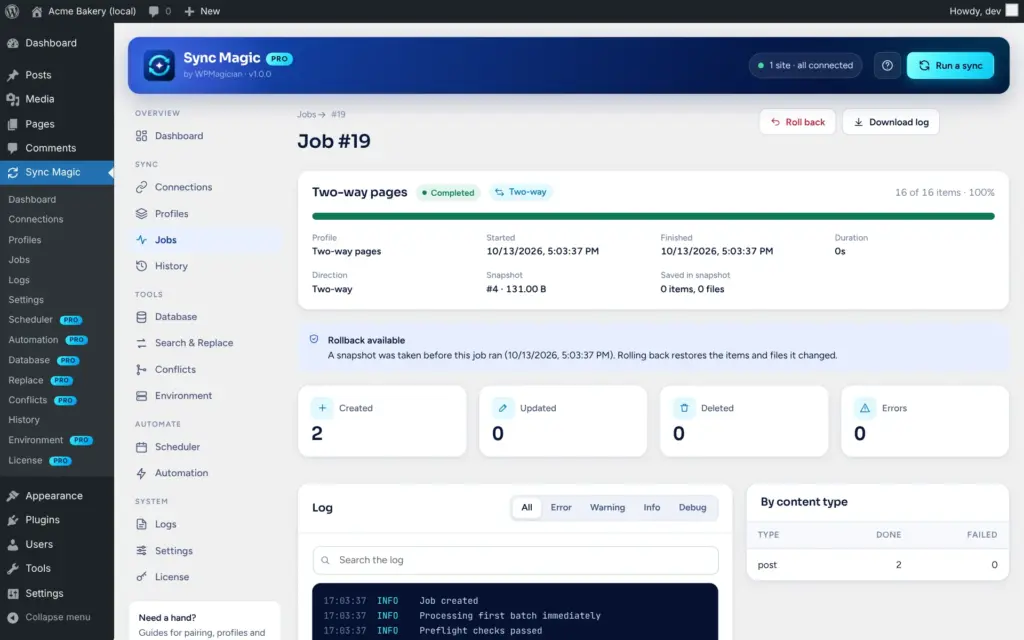Open Connections in Sync section
The width and height of the screenshot is (1024, 640).
pyautogui.click(x=204, y=187)
